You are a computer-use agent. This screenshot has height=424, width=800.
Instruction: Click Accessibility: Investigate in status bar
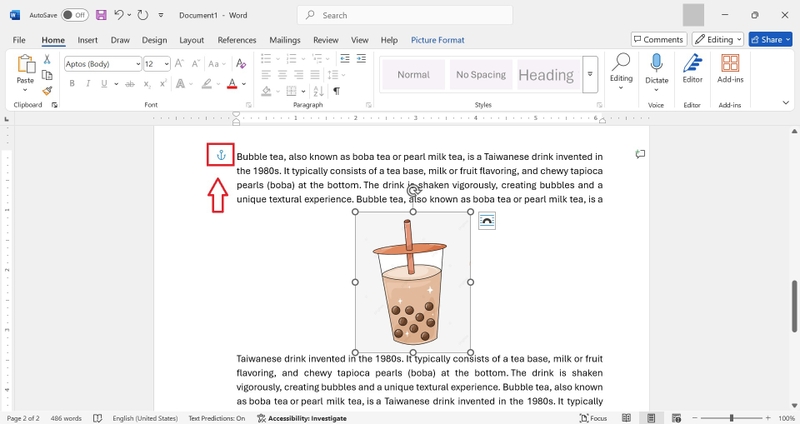click(302, 418)
